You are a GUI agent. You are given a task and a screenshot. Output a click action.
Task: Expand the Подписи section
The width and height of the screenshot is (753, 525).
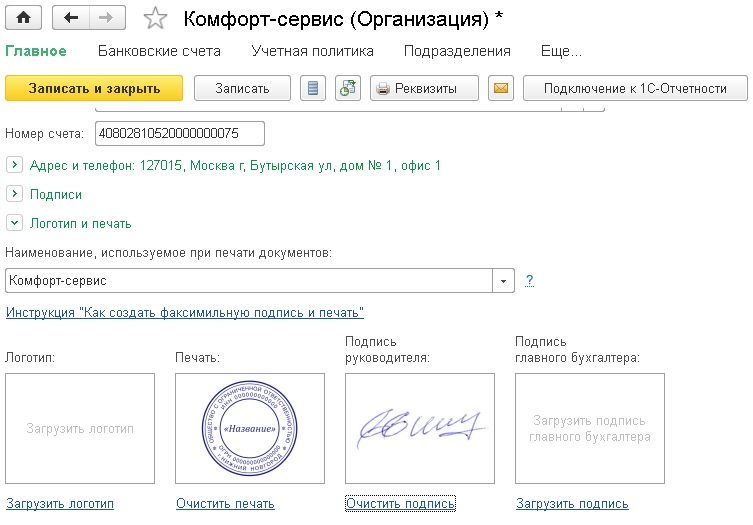[x=14, y=194]
